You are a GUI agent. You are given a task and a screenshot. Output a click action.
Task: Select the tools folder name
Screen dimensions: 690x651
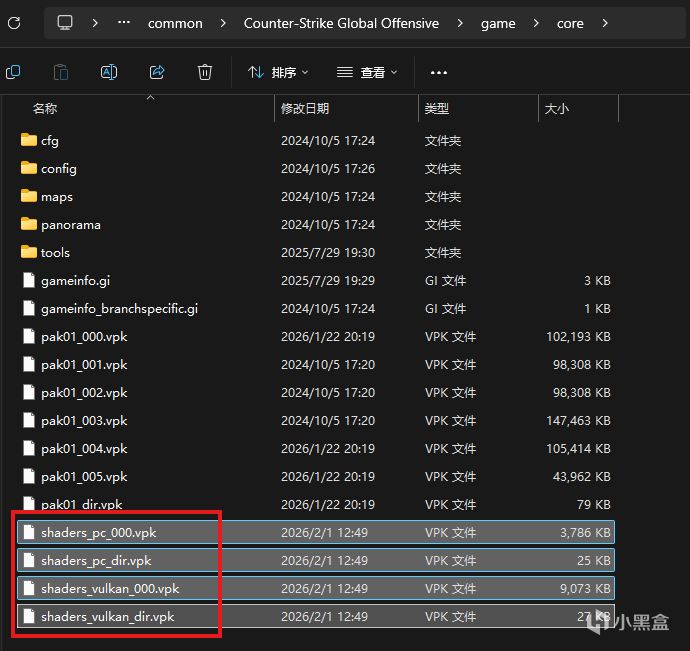[x=55, y=253]
